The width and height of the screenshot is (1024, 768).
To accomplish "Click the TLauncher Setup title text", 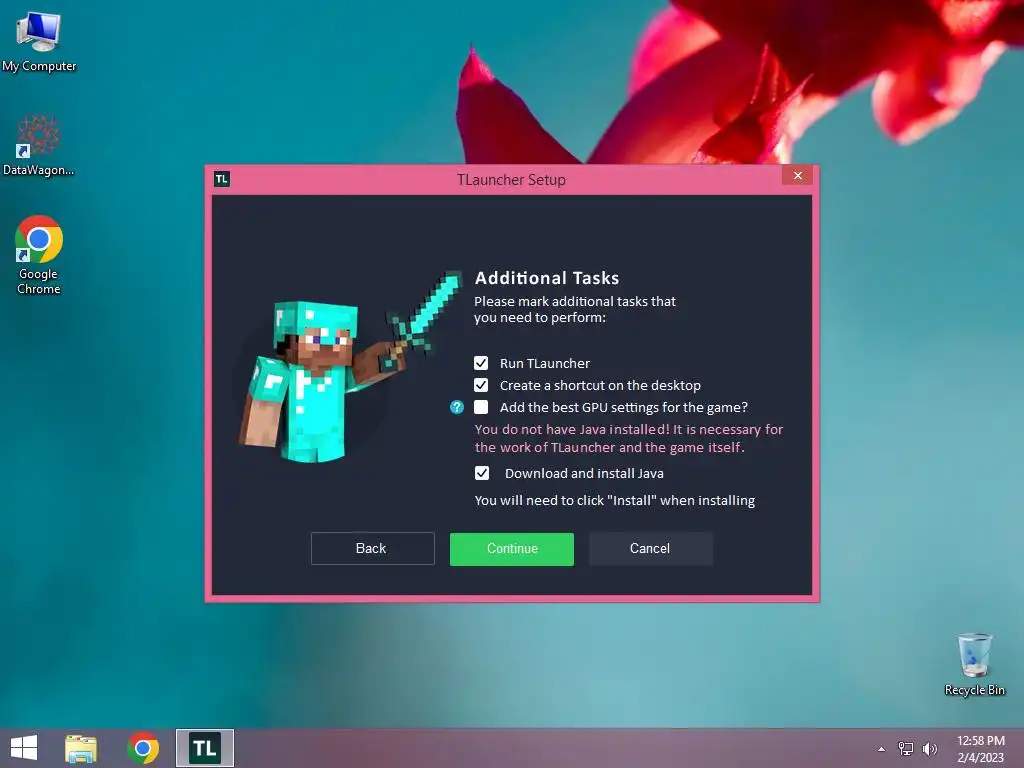I will click(511, 180).
